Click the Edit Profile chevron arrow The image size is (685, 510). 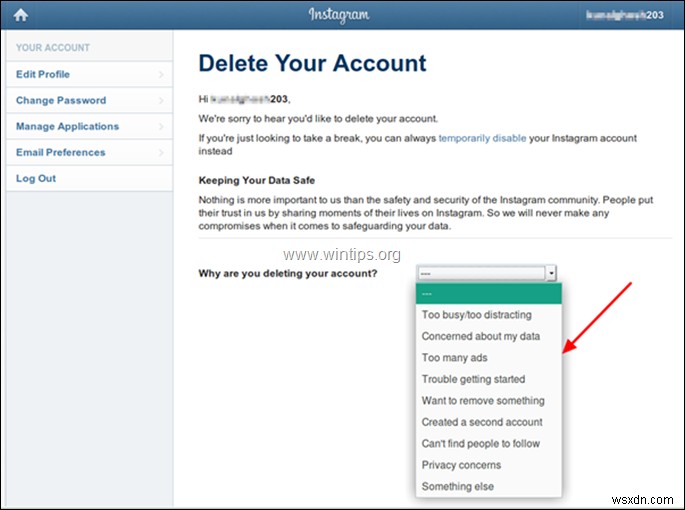click(x=161, y=75)
